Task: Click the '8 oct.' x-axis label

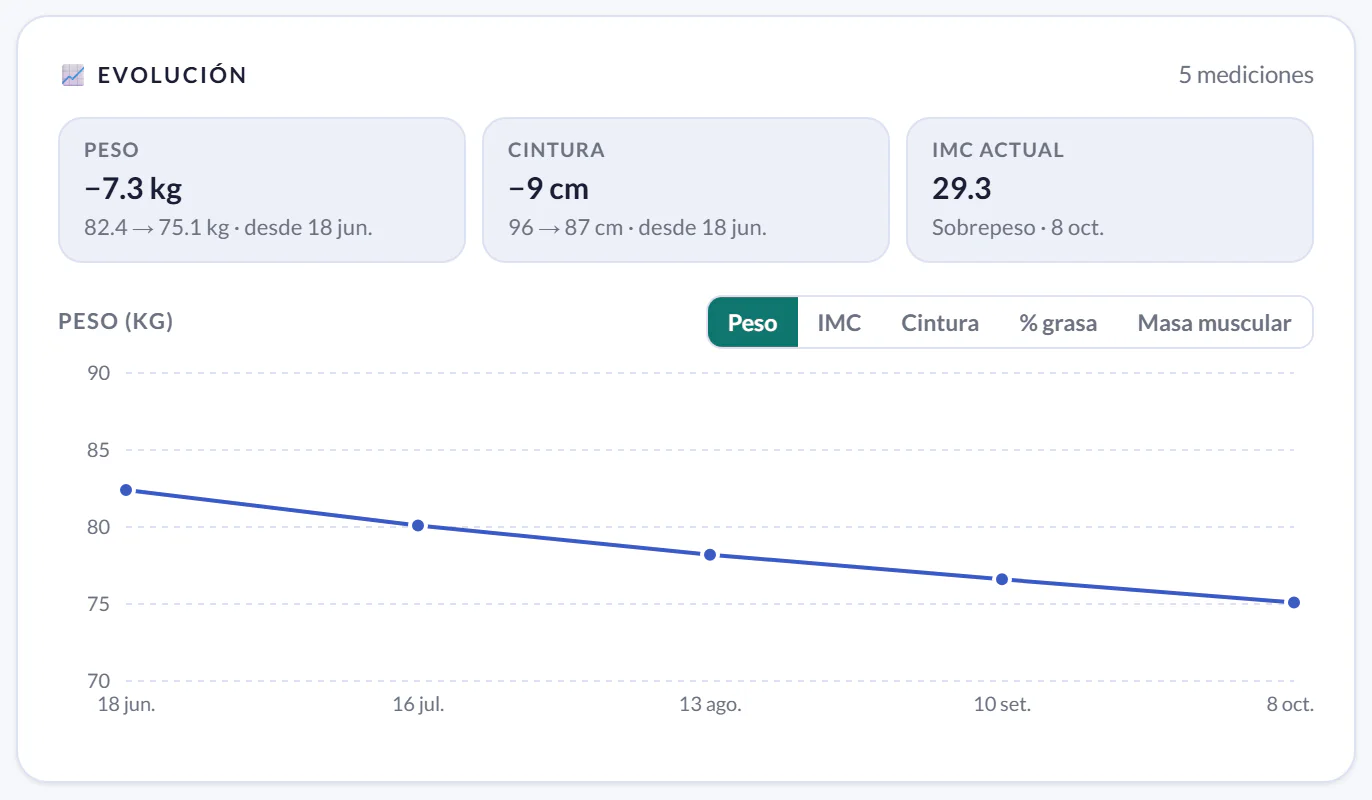Action: (x=1290, y=704)
